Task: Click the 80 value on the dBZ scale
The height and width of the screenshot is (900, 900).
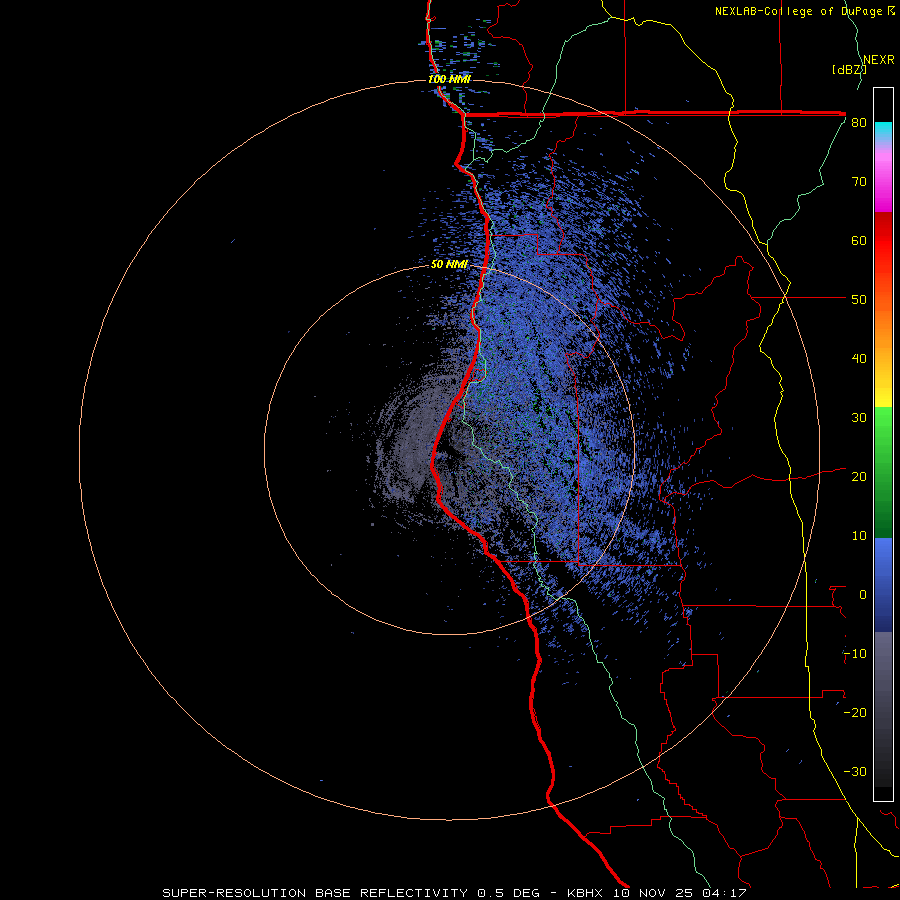Action: [x=859, y=123]
